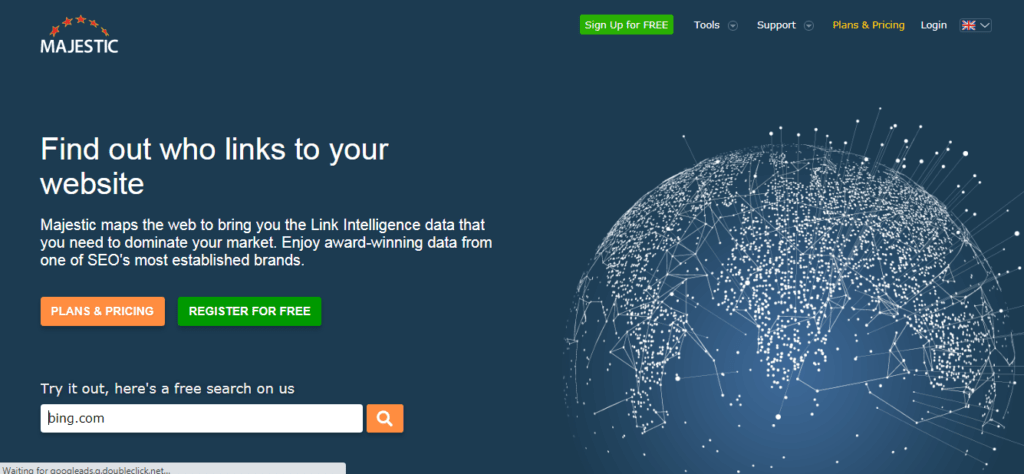1024x474 pixels.
Task: Click the 'Waiting for googleads.g.doubleclick.net' status bar
Action: [x=173, y=469]
